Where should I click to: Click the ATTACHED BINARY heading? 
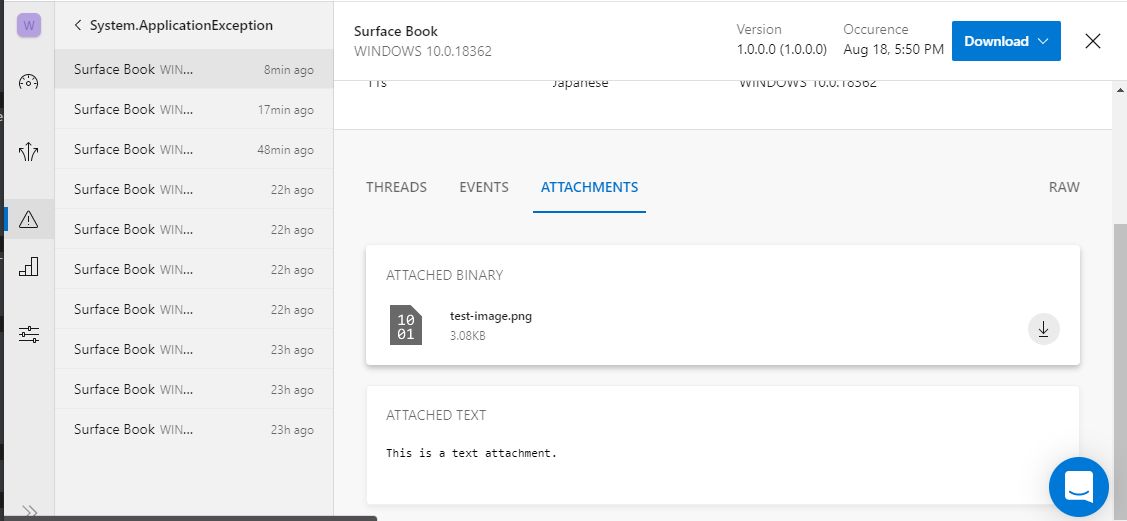click(444, 275)
